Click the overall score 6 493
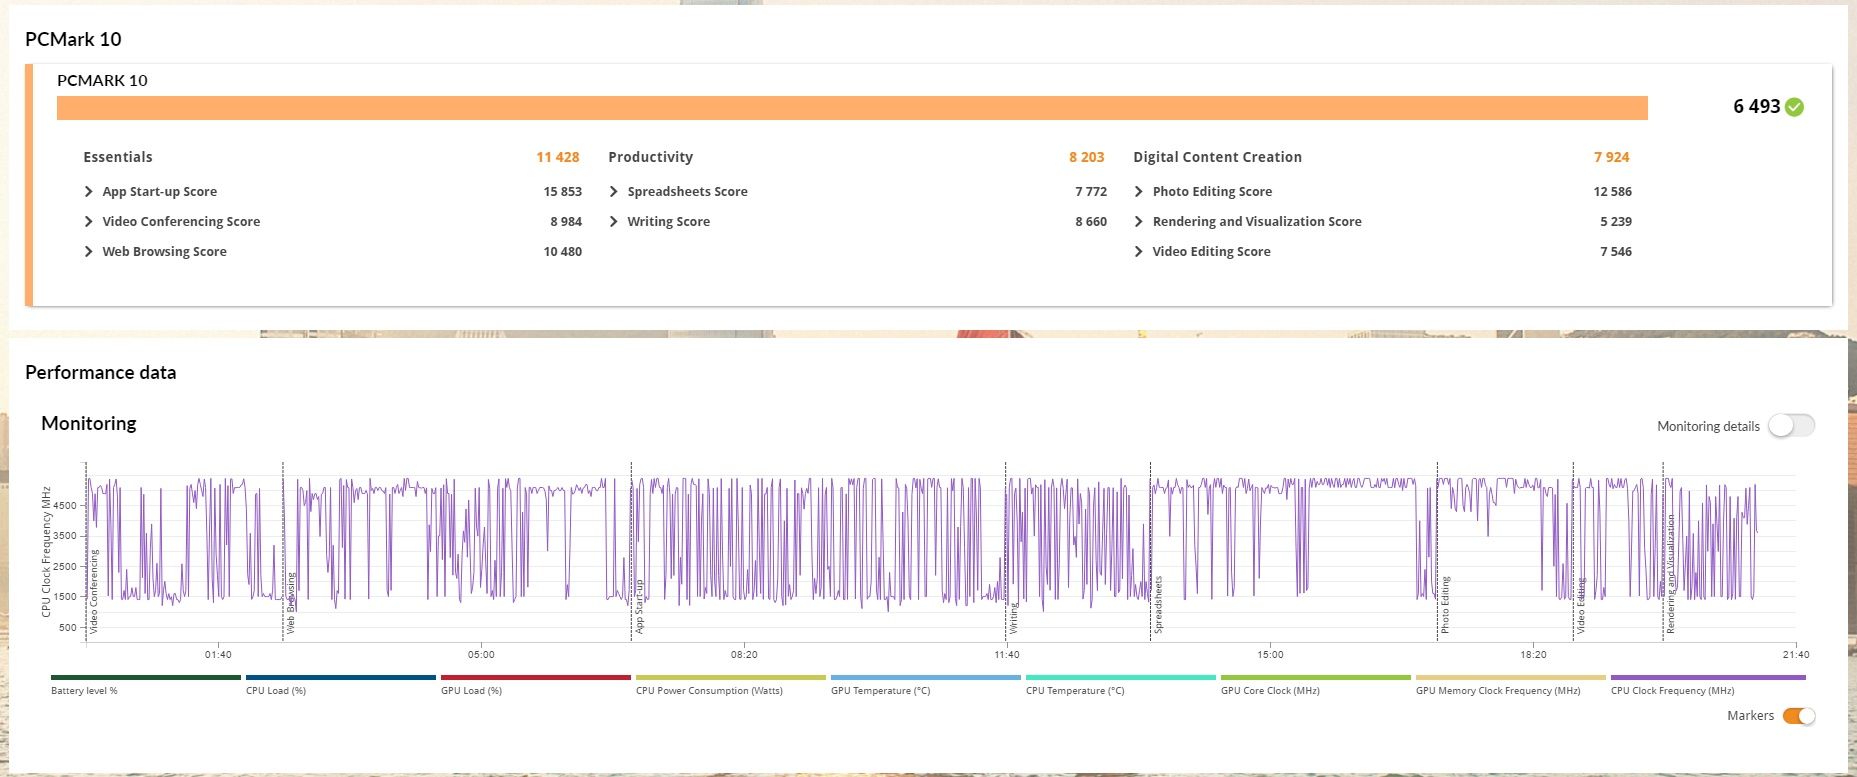This screenshot has width=1857, height=777. point(1757,107)
